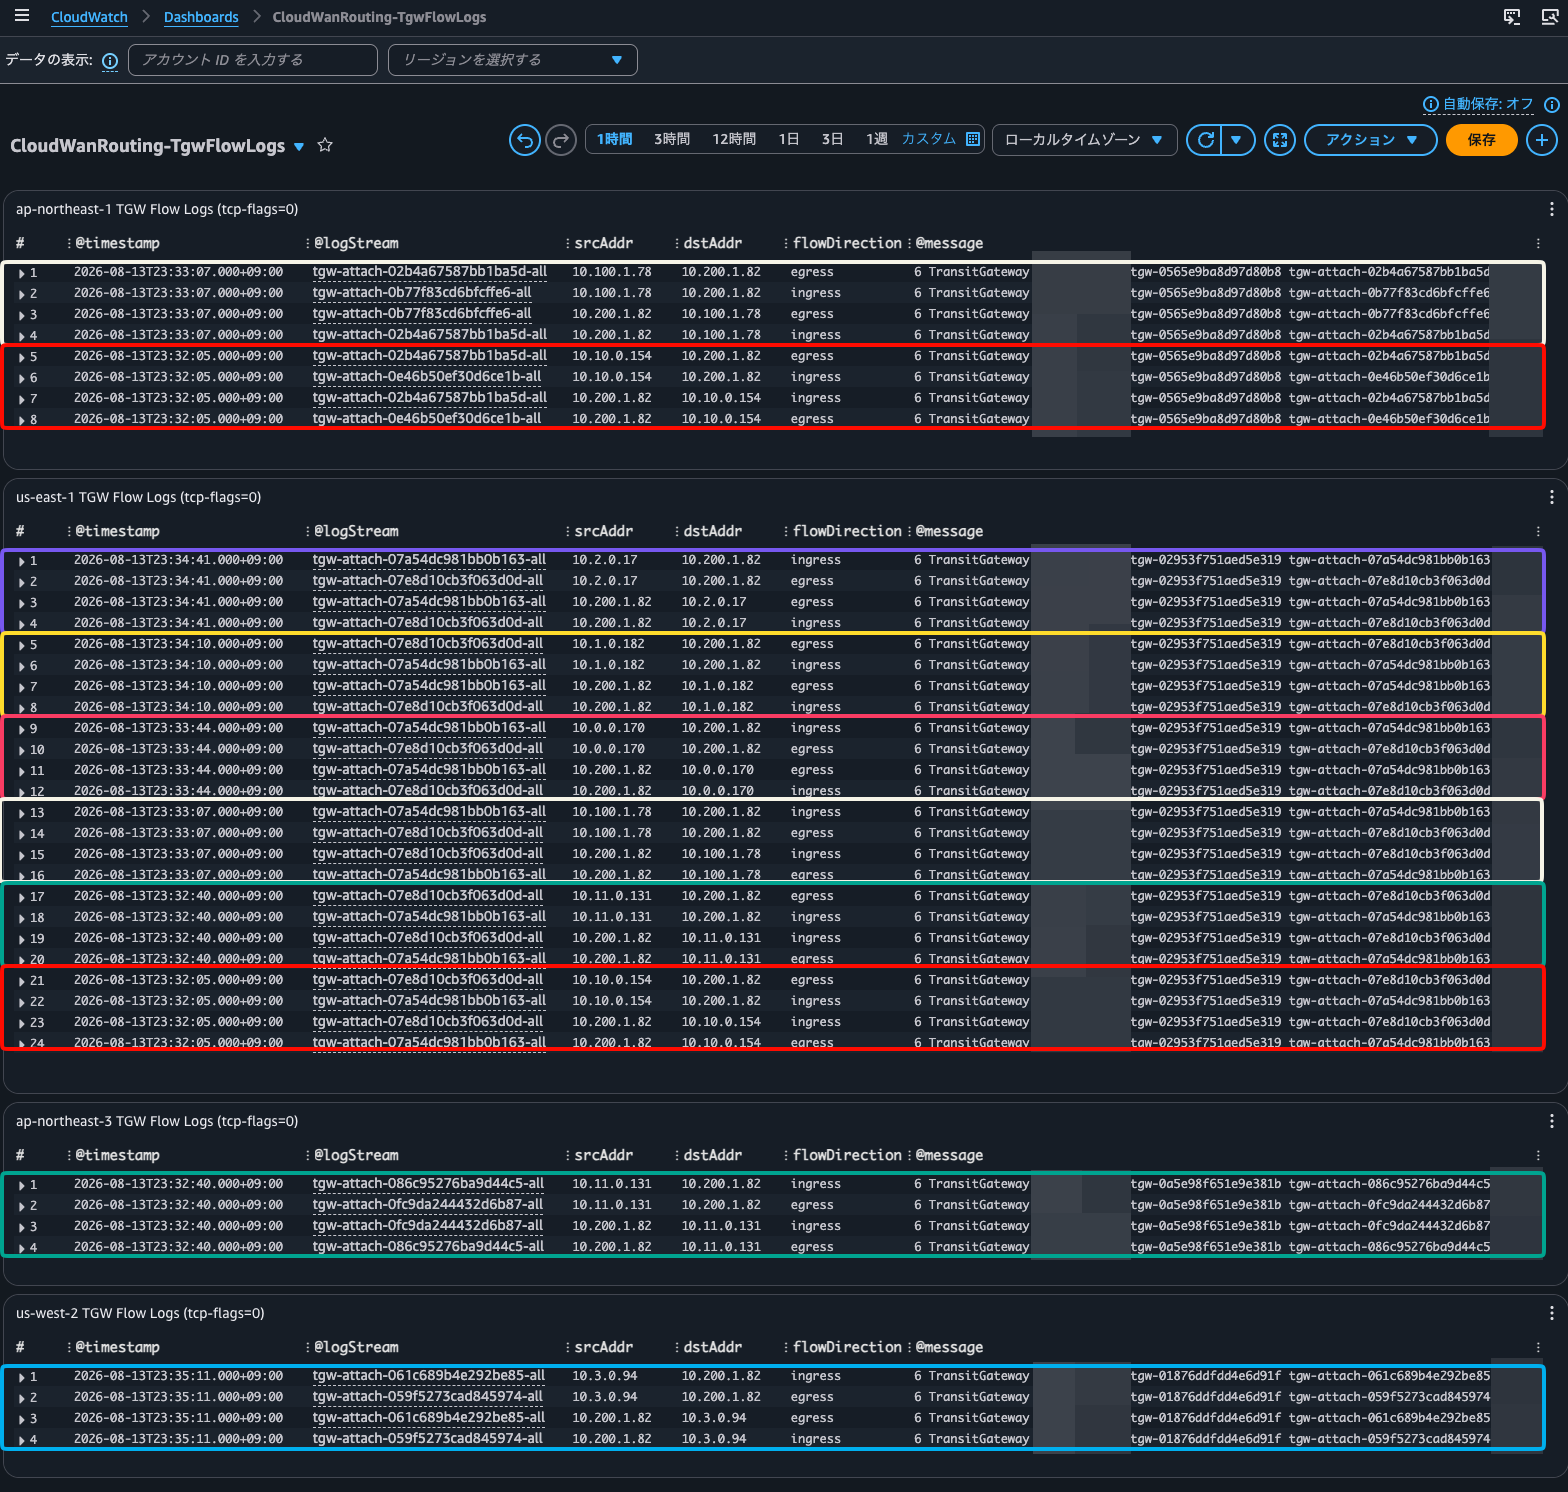Open log stream tgw-attach-086c95276ba9d44c5-all in row 1
Image resolution: width=1568 pixels, height=1492 pixels.
[428, 1184]
